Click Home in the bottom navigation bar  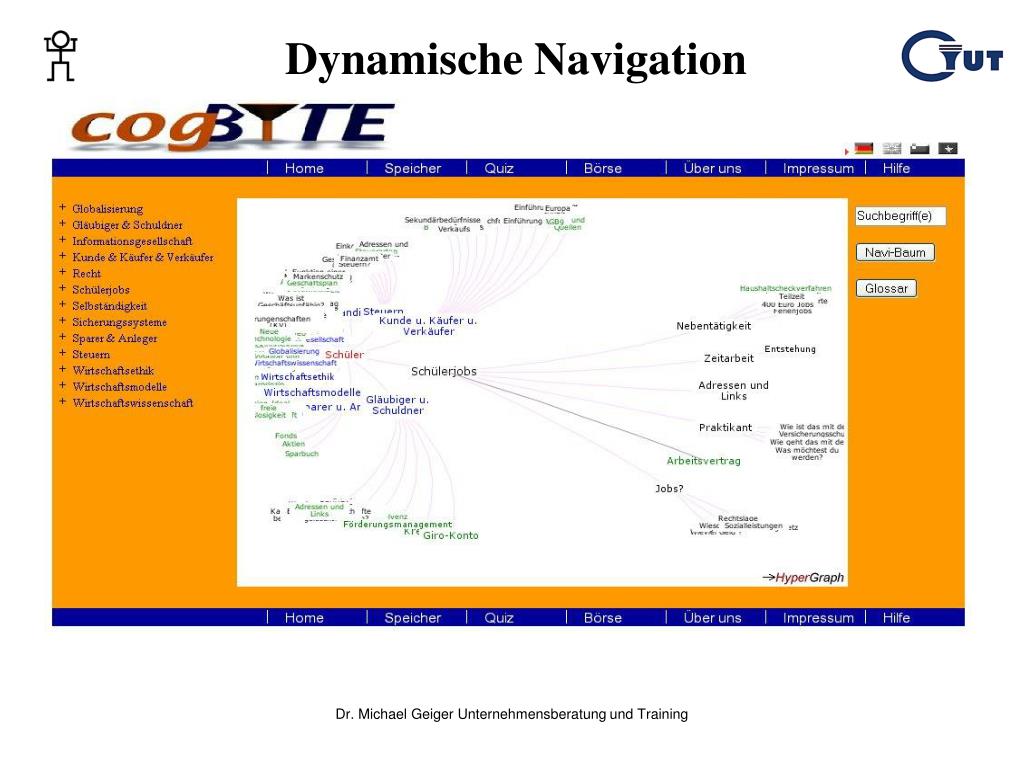[304, 618]
